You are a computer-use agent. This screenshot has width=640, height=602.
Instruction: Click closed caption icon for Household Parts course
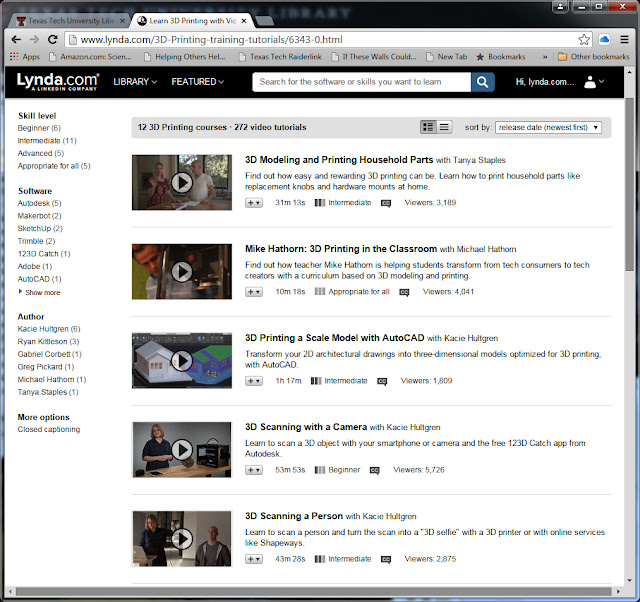(x=386, y=203)
